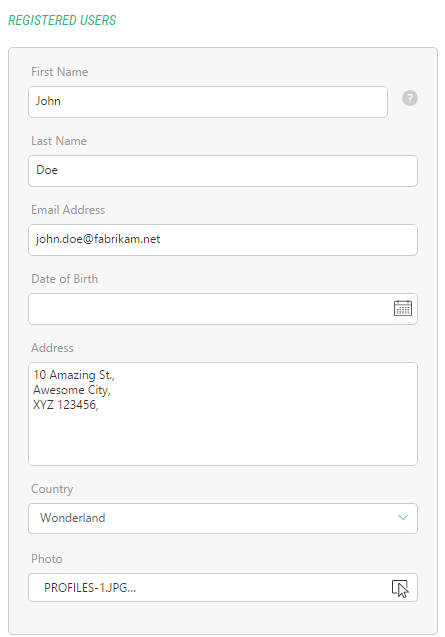Click the Last Name label
Viewport: 445px width, 637px height.
tap(59, 141)
